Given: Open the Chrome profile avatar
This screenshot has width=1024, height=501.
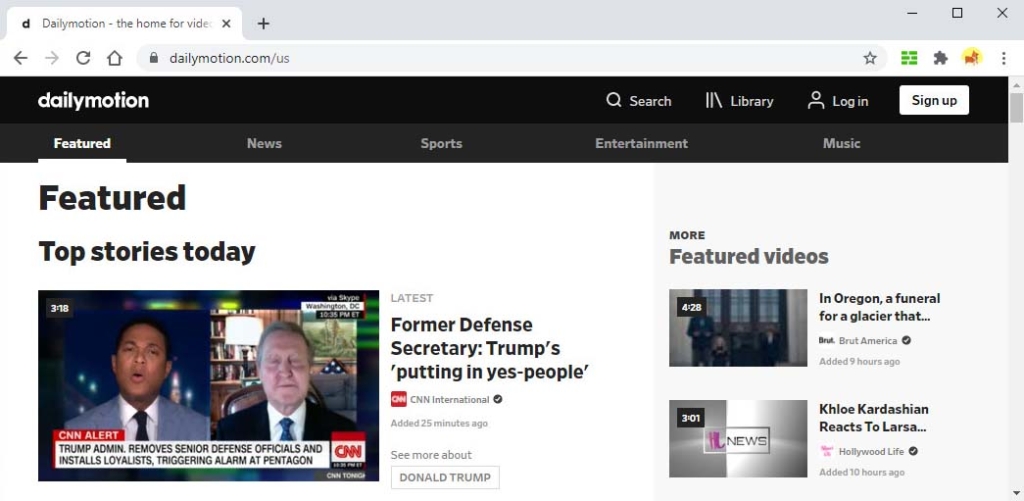Looking at the screenshot, I should pyautogui.click(x=972, y=58).
